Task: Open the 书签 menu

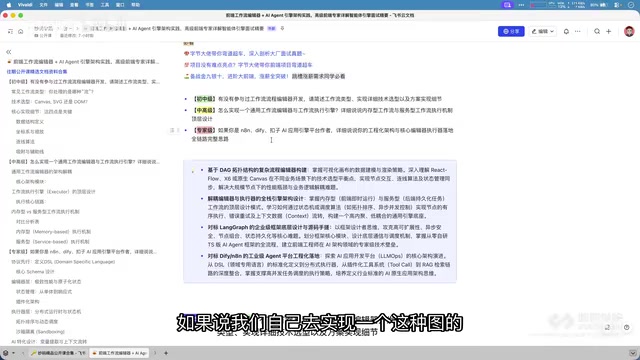Action: [89, 5]
